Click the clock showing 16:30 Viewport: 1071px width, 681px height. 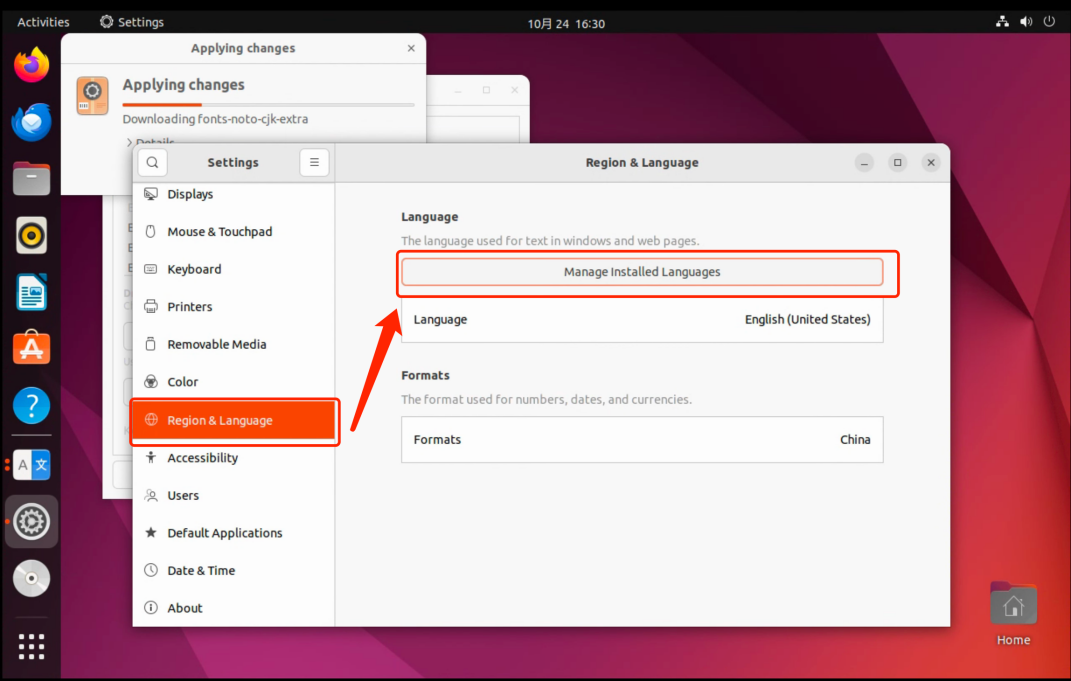pyautogui.click(x=566, y=23)
